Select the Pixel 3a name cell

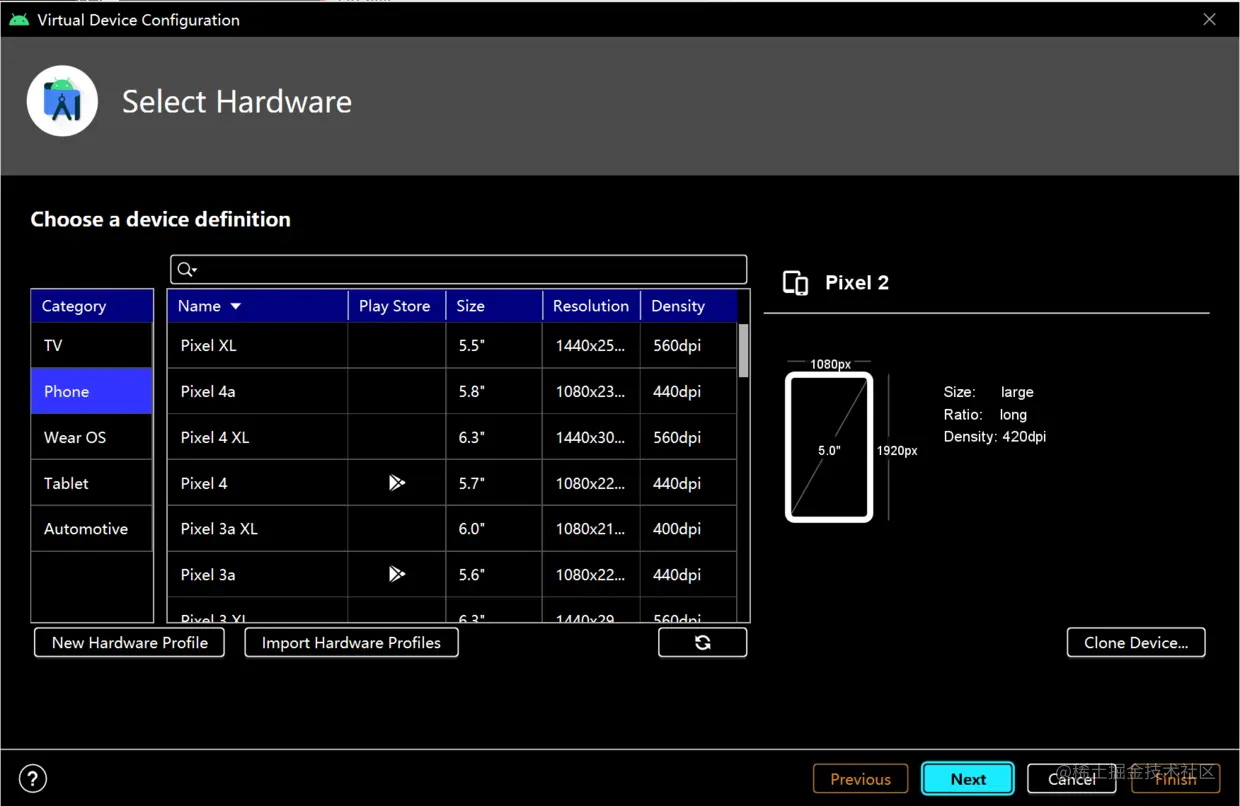tap(257, 574)
